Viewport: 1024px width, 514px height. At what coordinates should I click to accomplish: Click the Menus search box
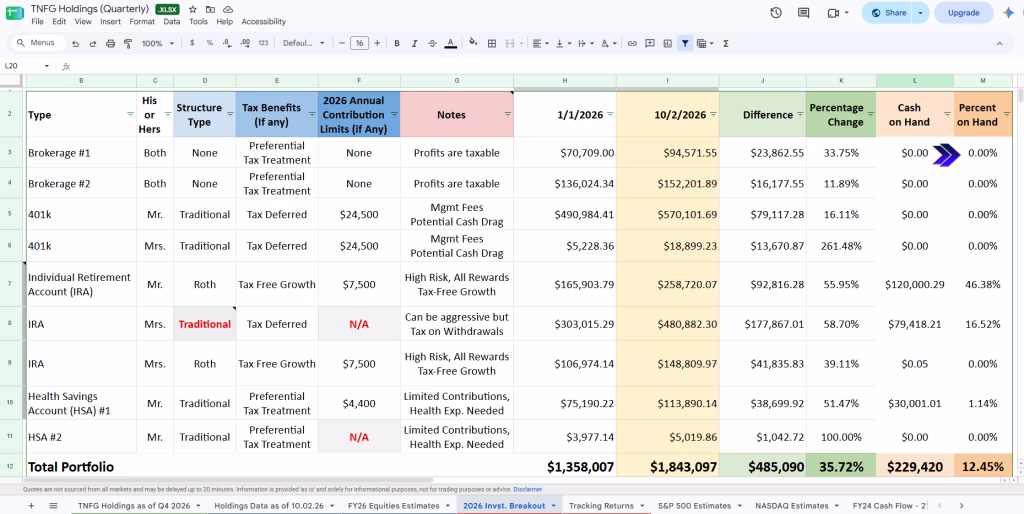(39, 43)
